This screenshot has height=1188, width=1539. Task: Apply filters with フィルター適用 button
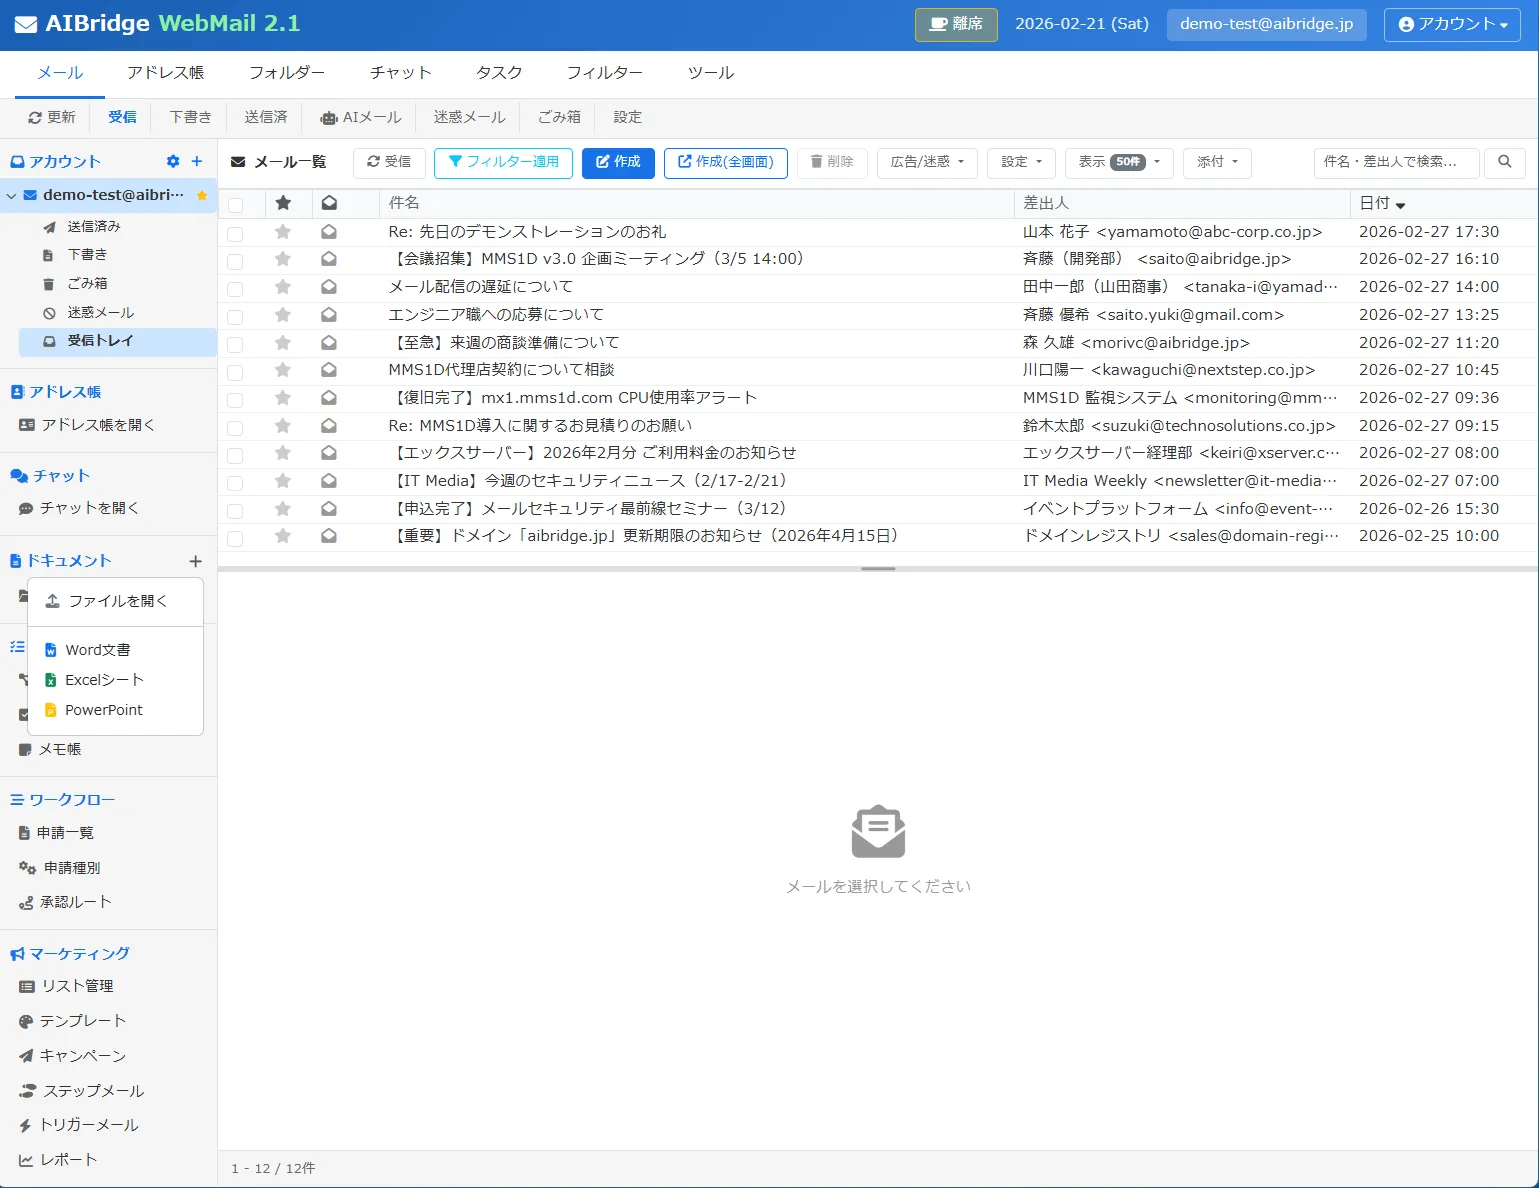(x=503, y=162)
